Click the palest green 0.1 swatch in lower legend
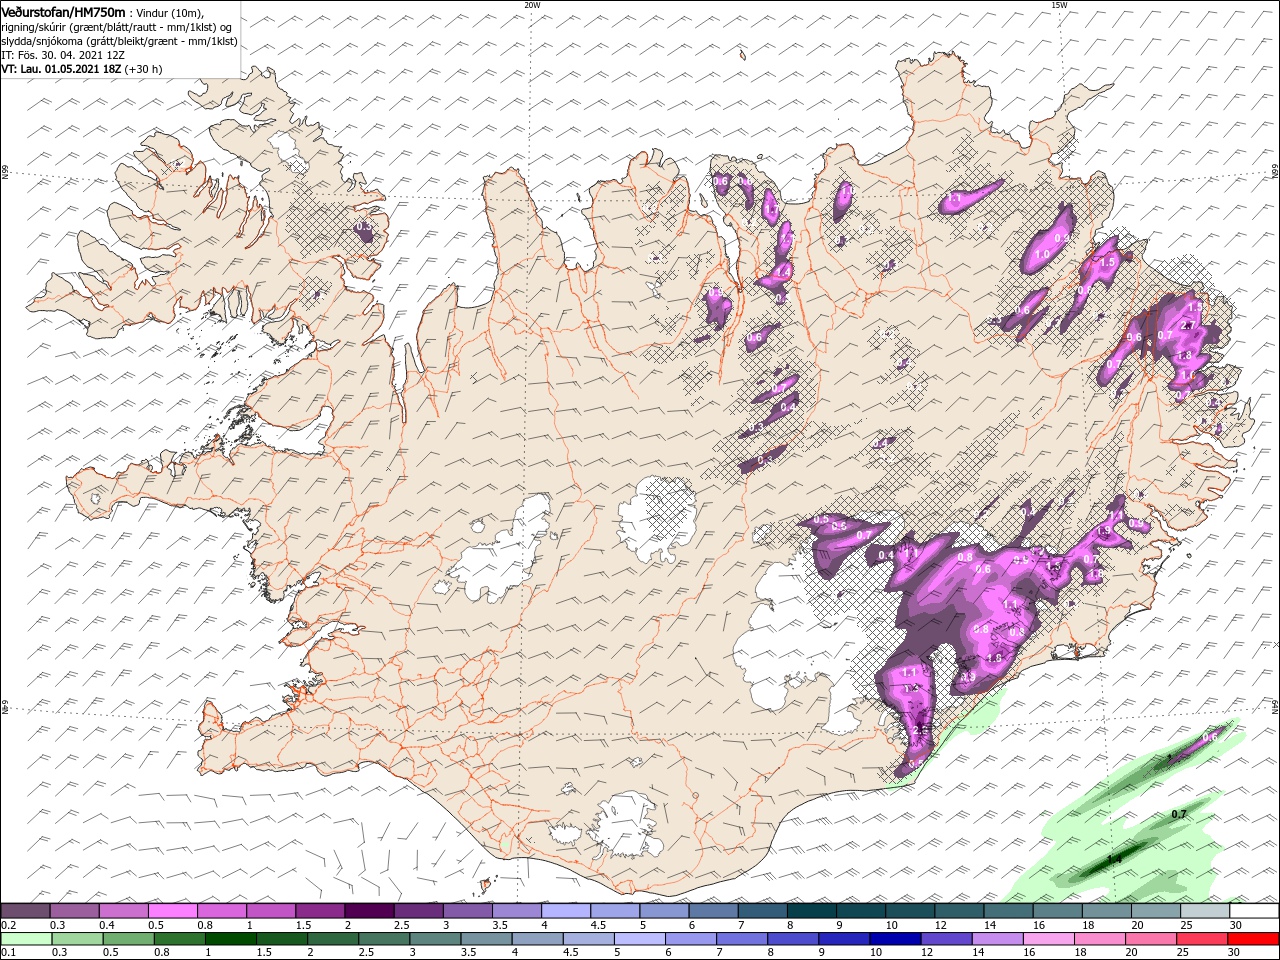Screen dimensions: 1280x960 27,938
